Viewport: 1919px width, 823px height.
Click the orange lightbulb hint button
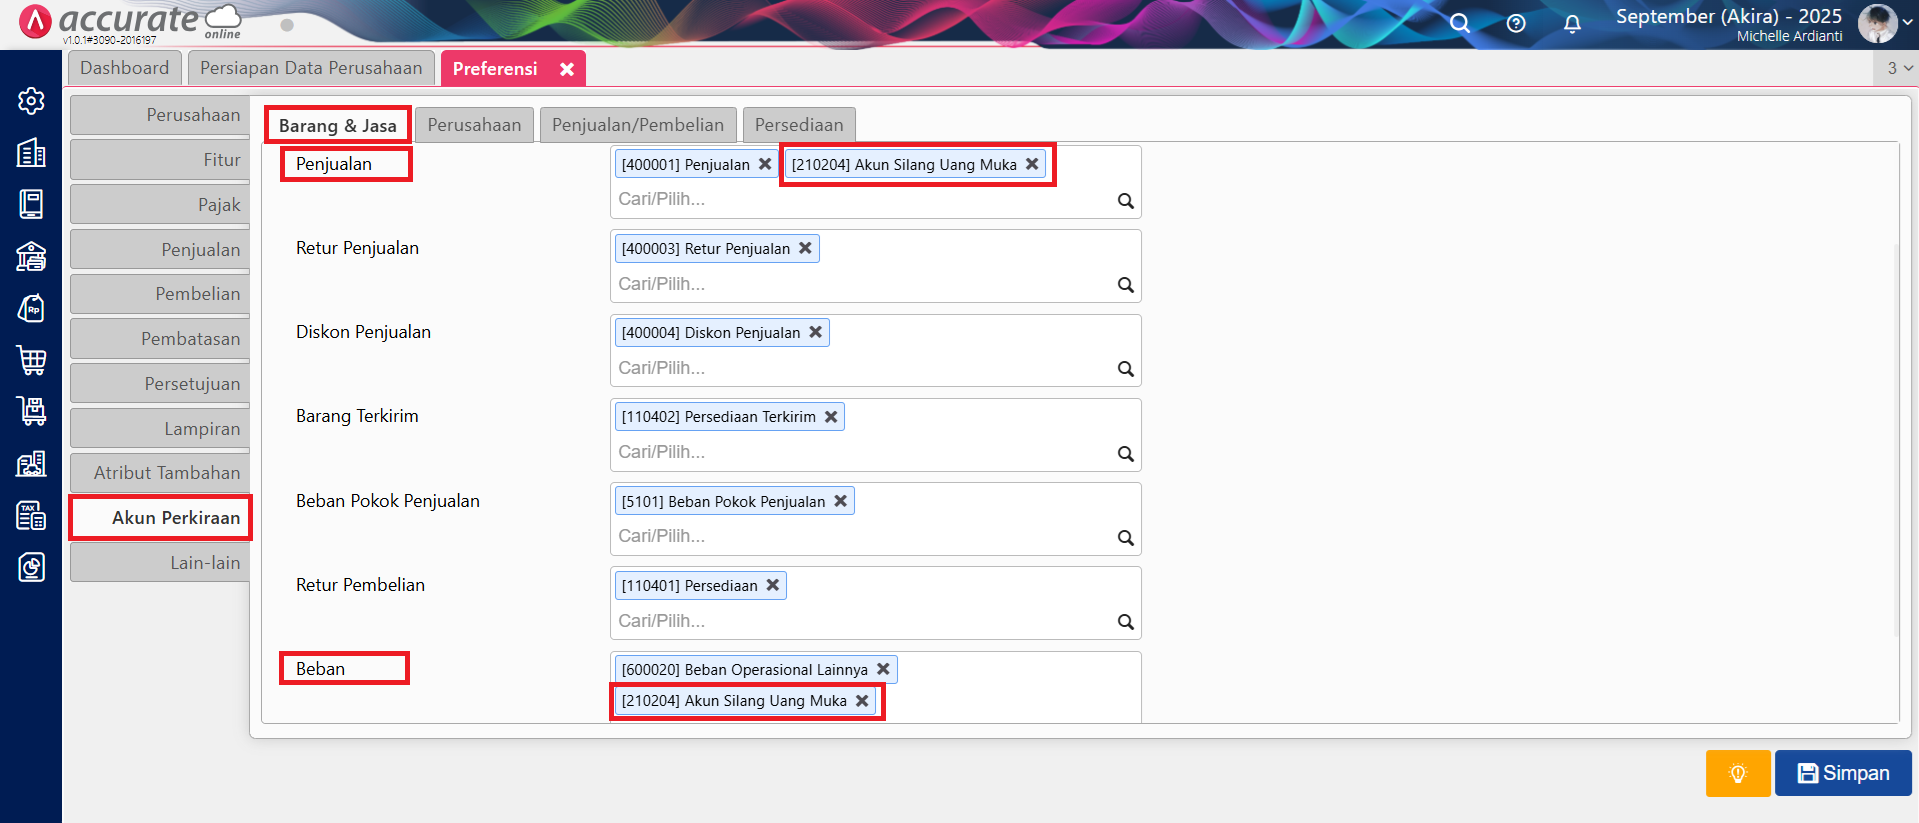[x=1737, y=773]
